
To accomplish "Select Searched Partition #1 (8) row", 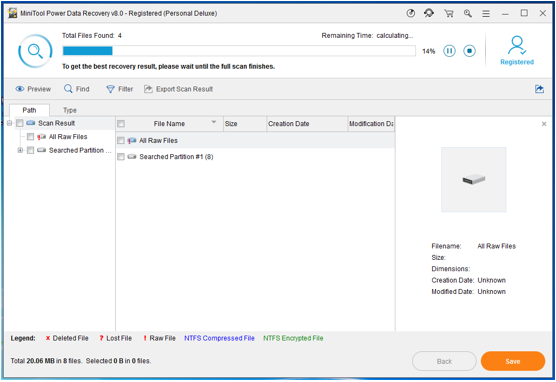I will click(x=255, y=157).
